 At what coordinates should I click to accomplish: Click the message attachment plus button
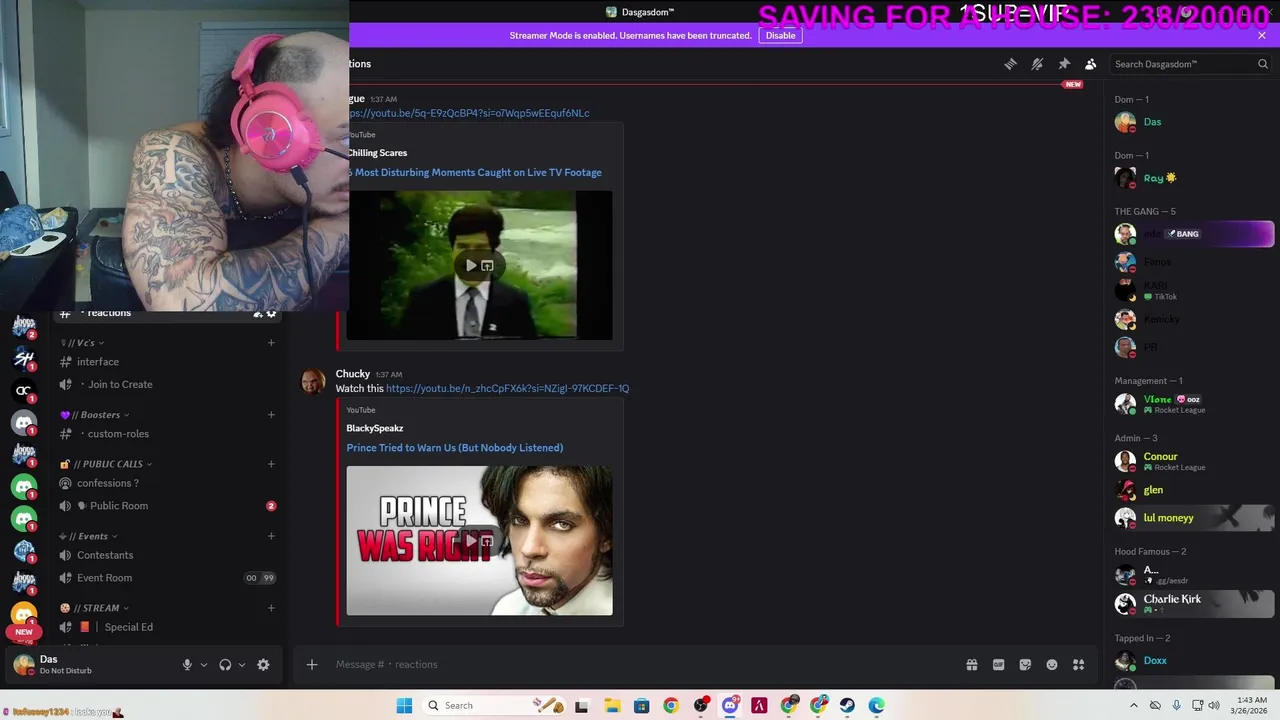[x=311, y=664]
